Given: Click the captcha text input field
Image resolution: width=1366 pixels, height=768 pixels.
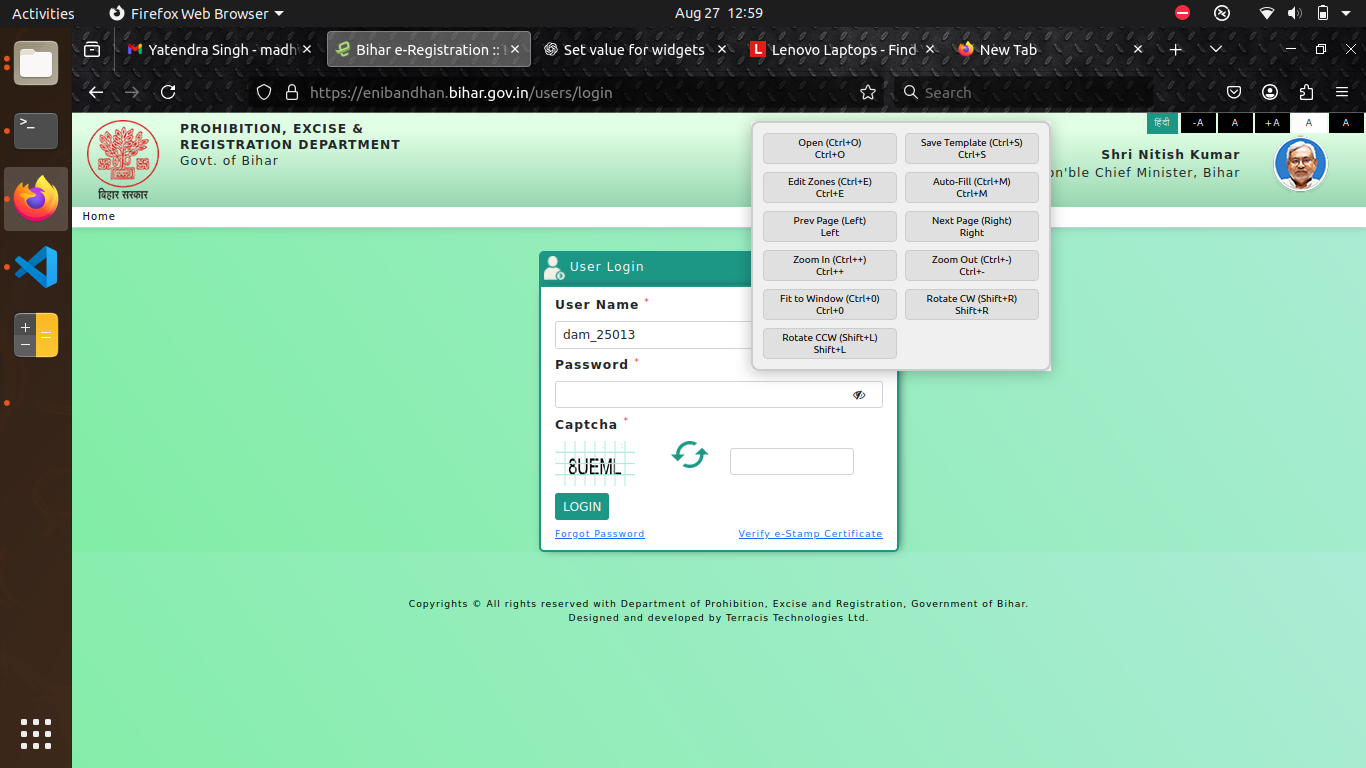Looking at the screenshot, I should click(x=791, y=461).
